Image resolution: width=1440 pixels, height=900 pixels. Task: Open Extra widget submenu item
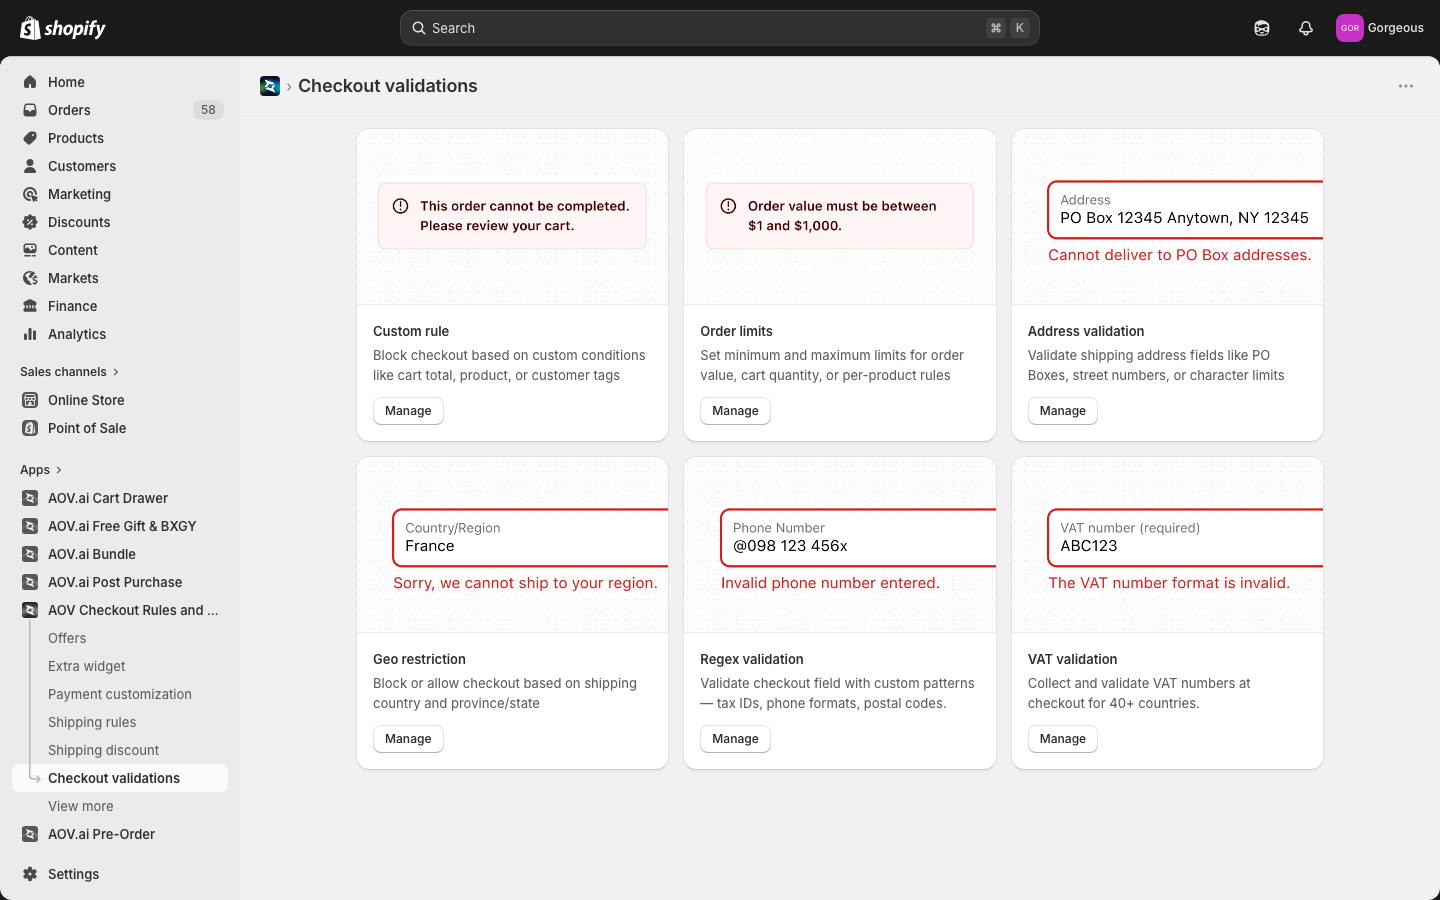(x=87, y=666)
